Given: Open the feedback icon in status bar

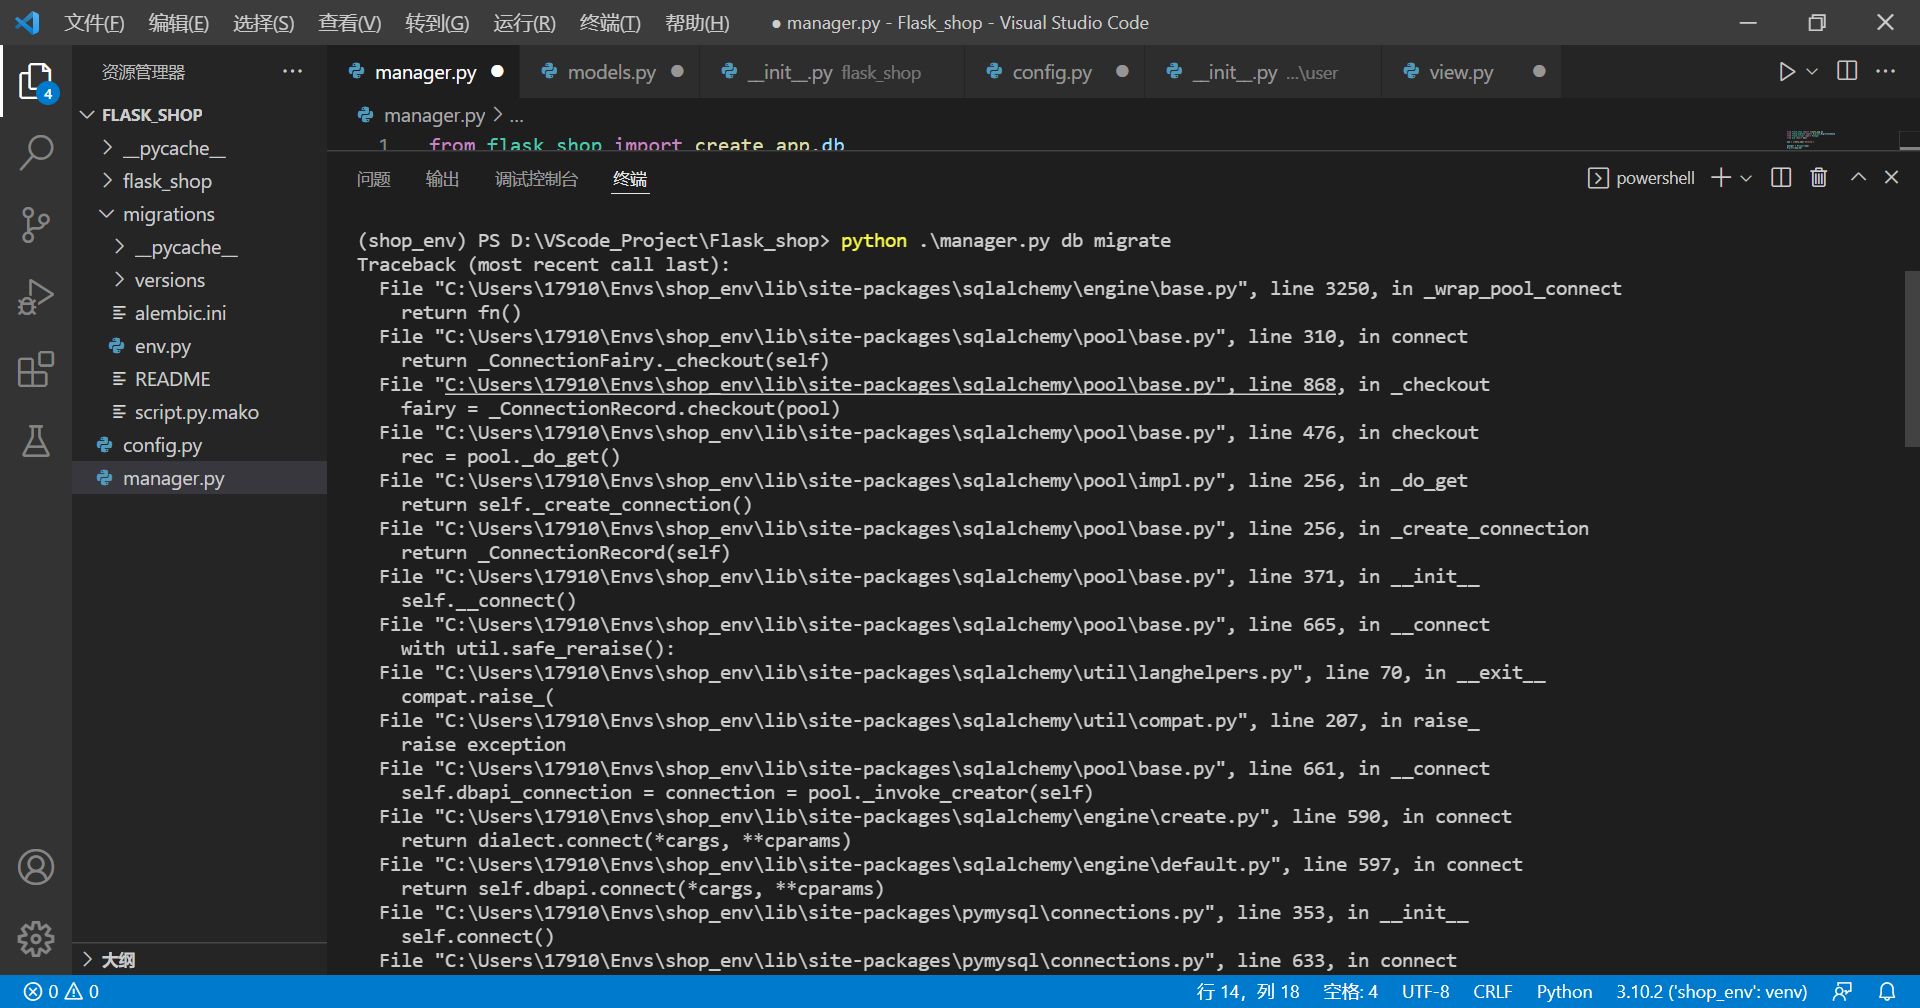Looking at the screenshot, I should click(1842, 992).
